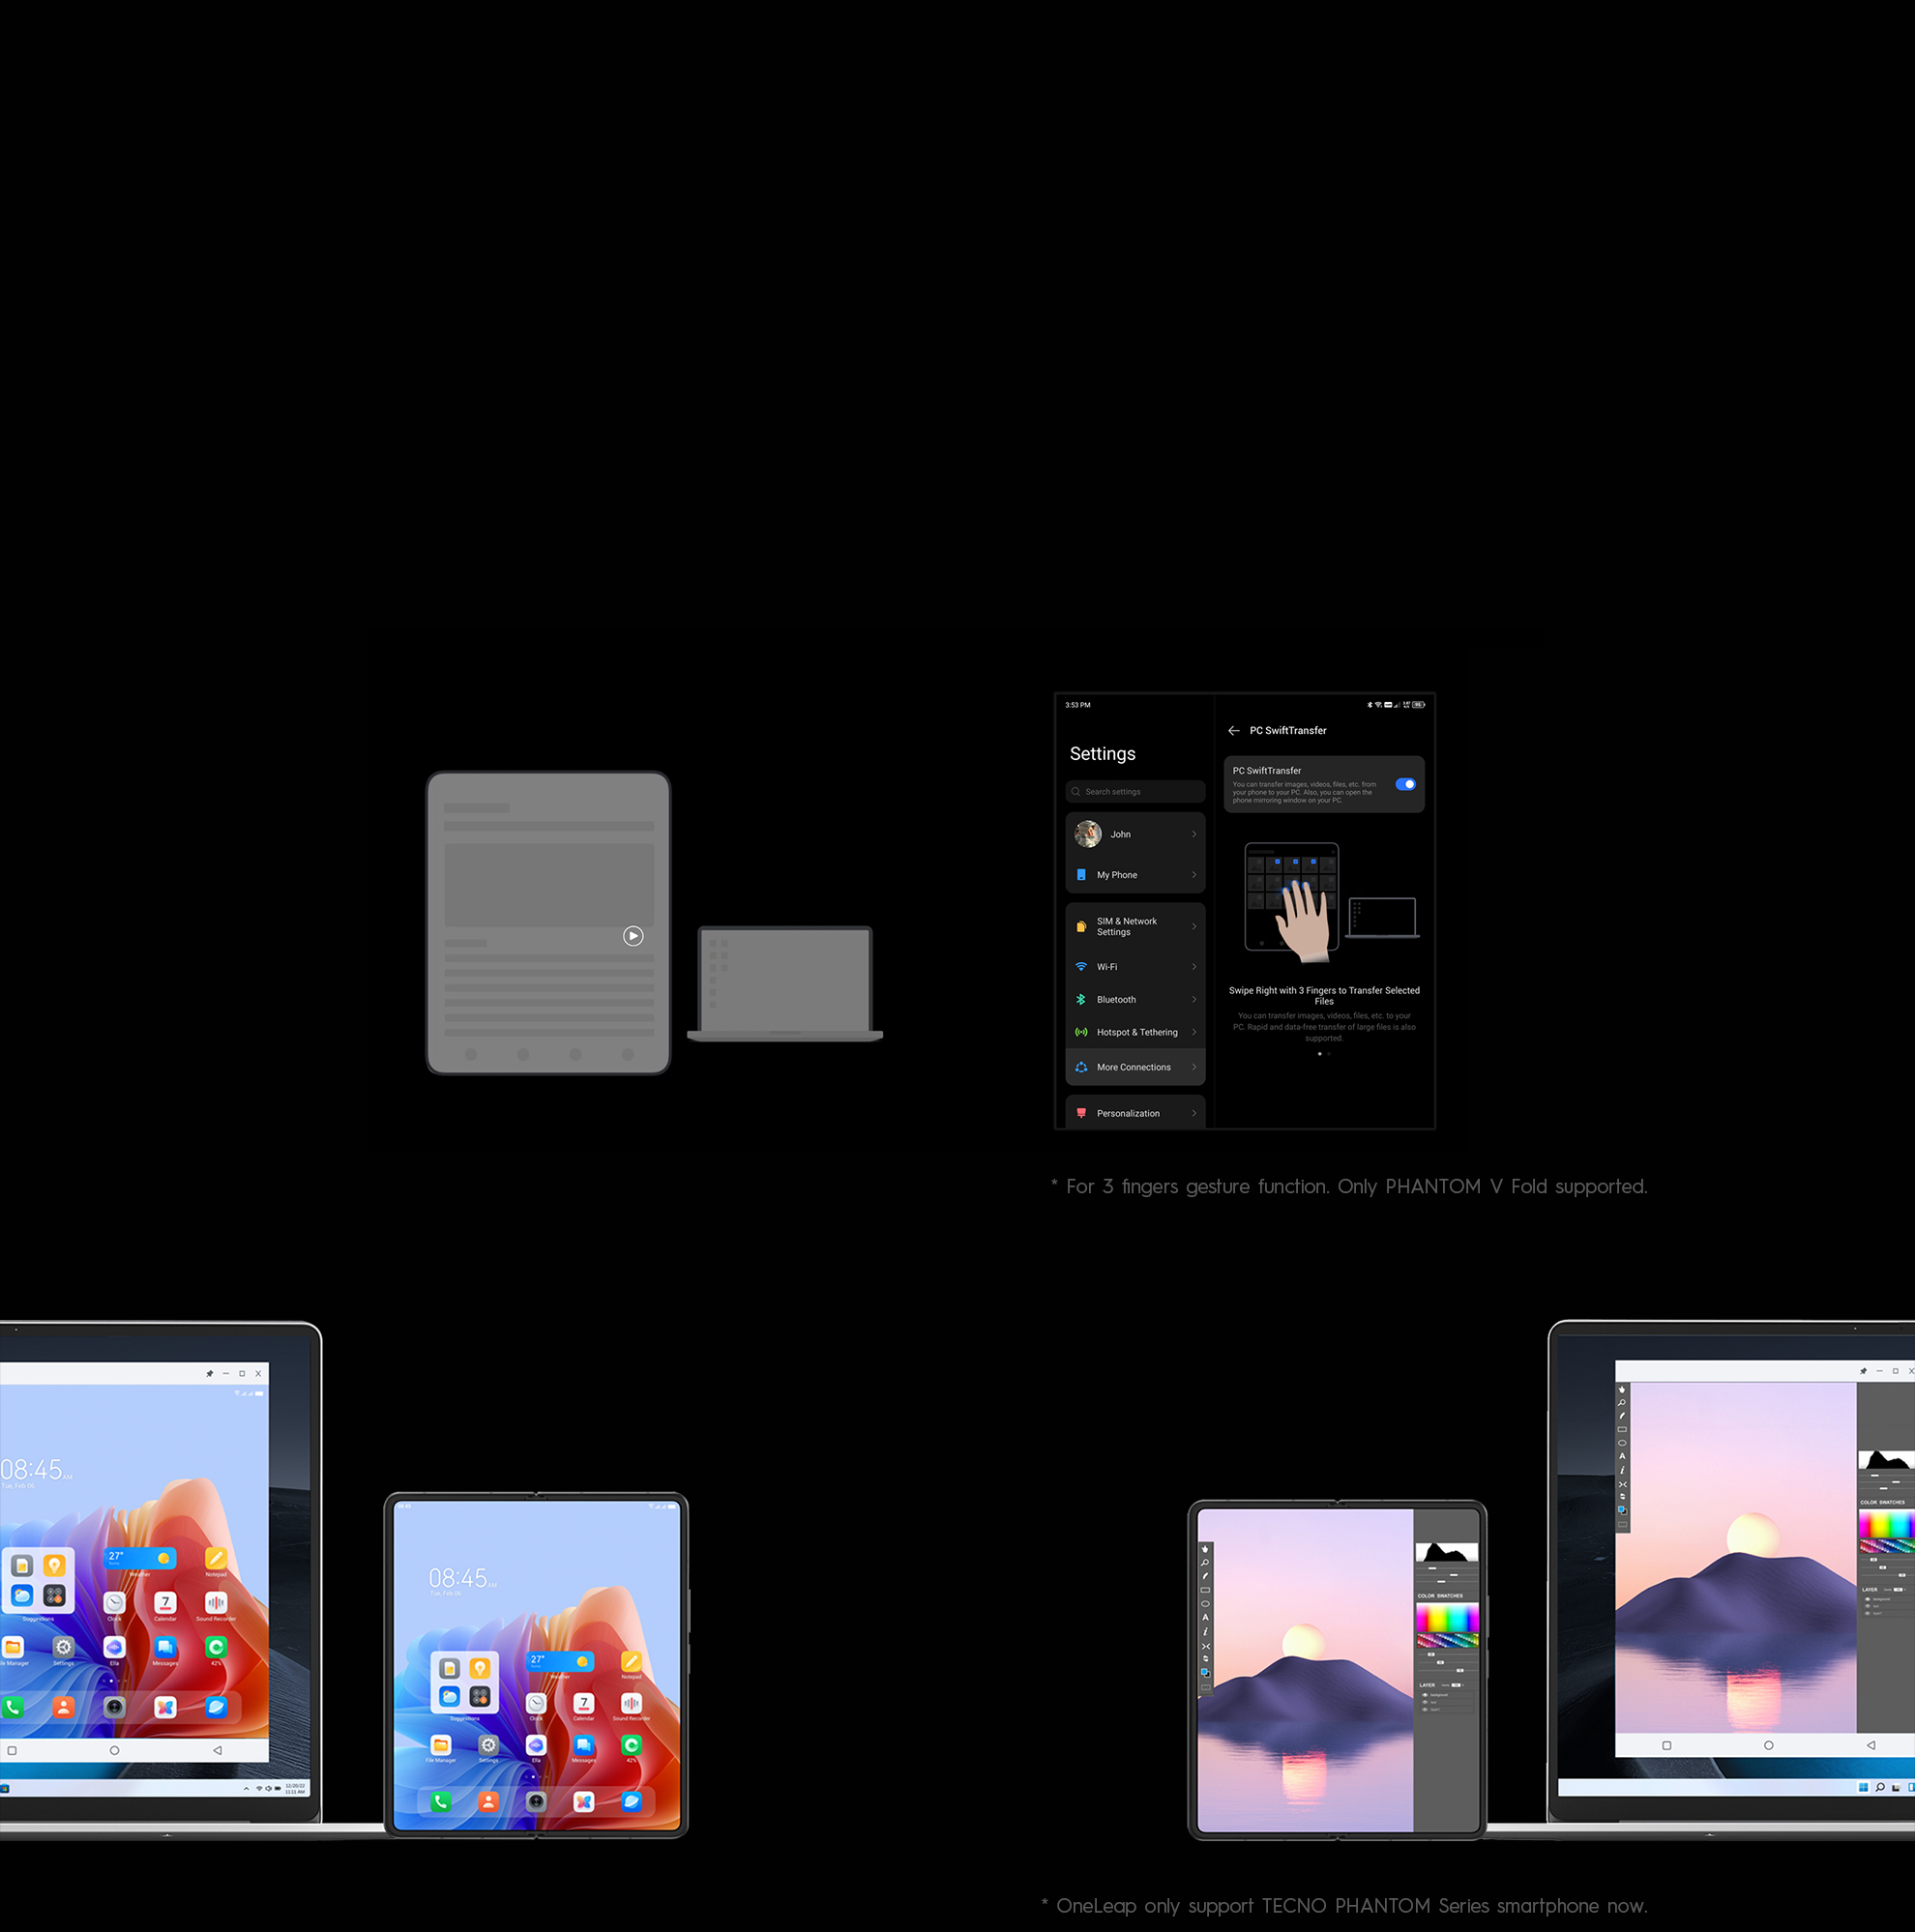Viewport: 1915px width, 1932px height.
Task: Expand chevron next to Hotspot & Tethering
Action: click(1194, 1032)
